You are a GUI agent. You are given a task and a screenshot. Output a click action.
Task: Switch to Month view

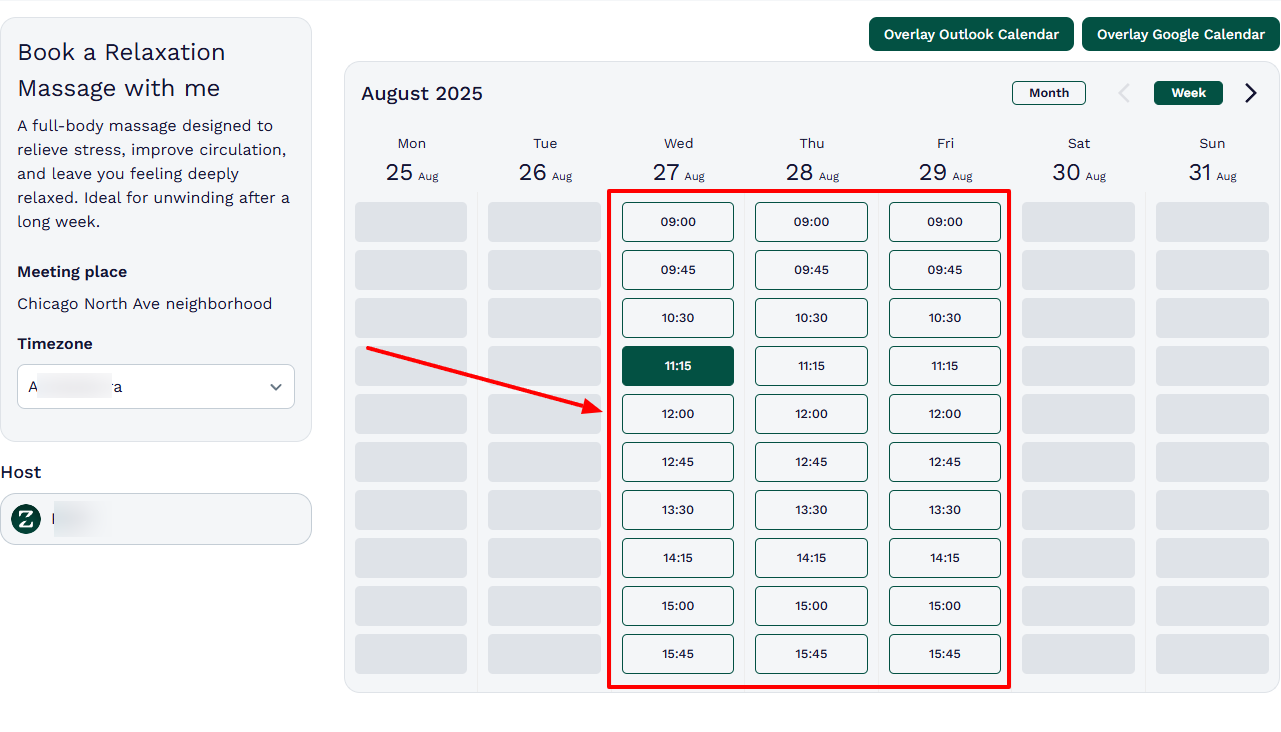[x=1048, y=93]
